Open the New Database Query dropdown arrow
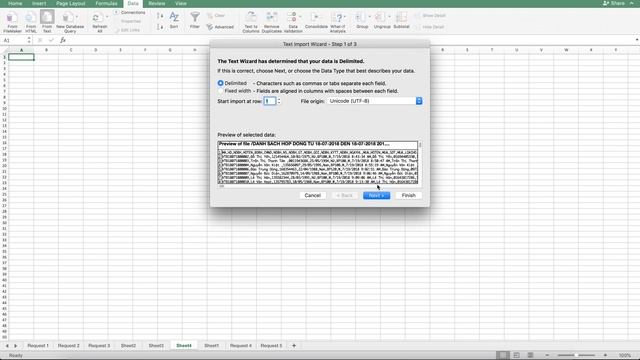 pyautogui.click(x=77, y=17)
